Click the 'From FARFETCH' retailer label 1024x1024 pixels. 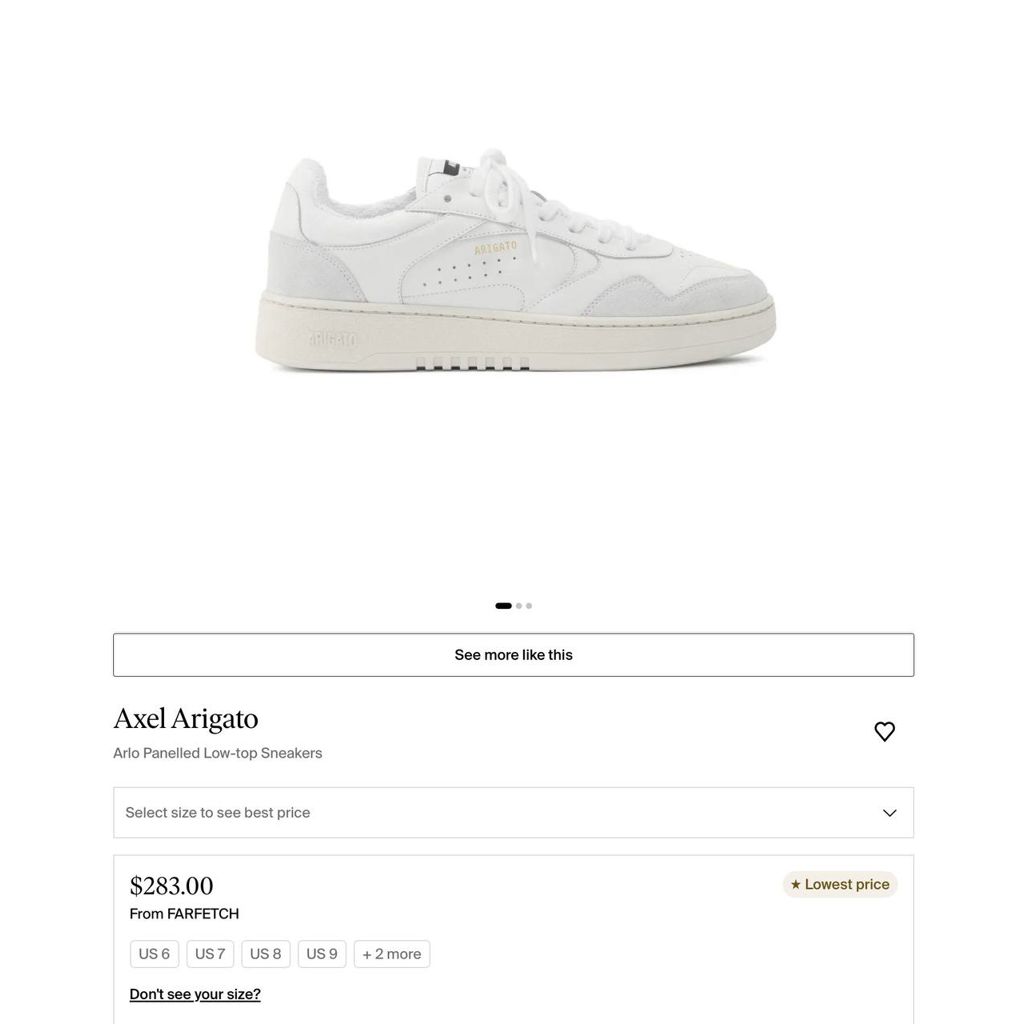click(184, 914)
